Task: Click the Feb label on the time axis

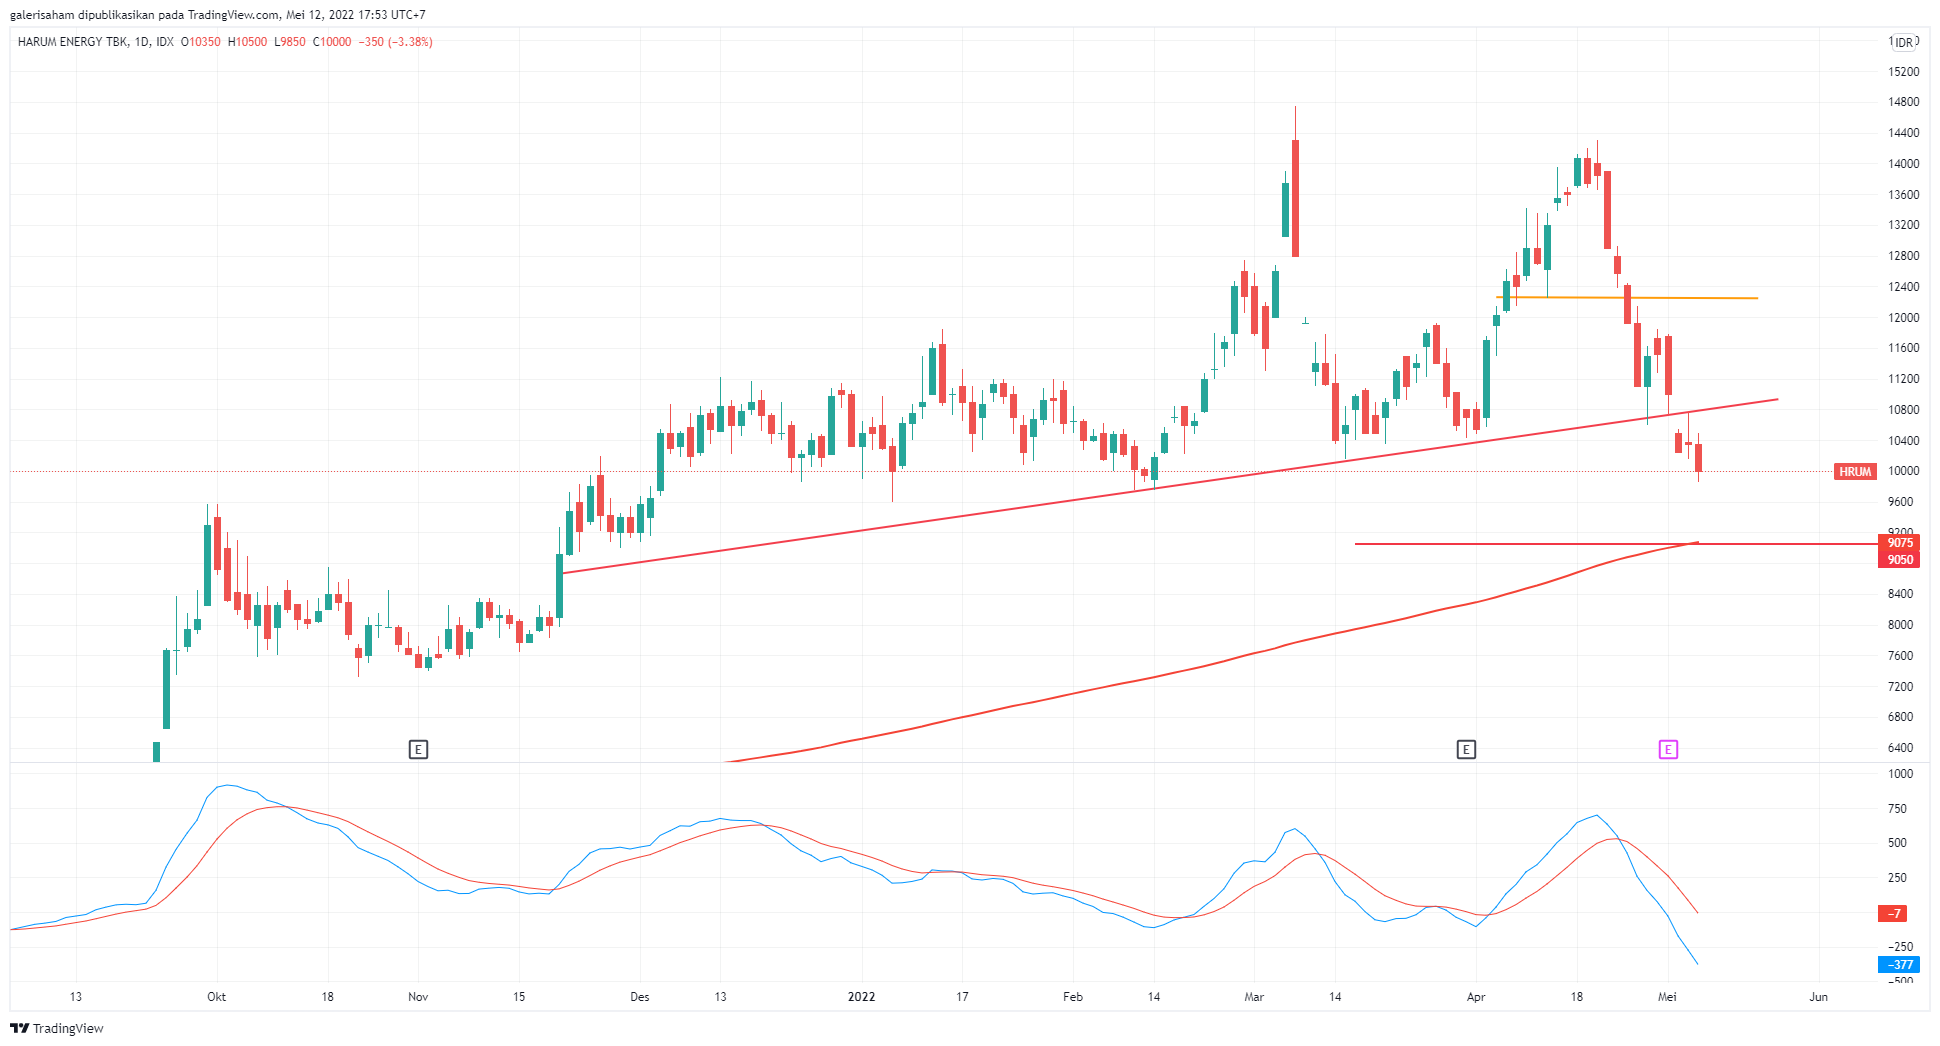Action: (1073, 997)
